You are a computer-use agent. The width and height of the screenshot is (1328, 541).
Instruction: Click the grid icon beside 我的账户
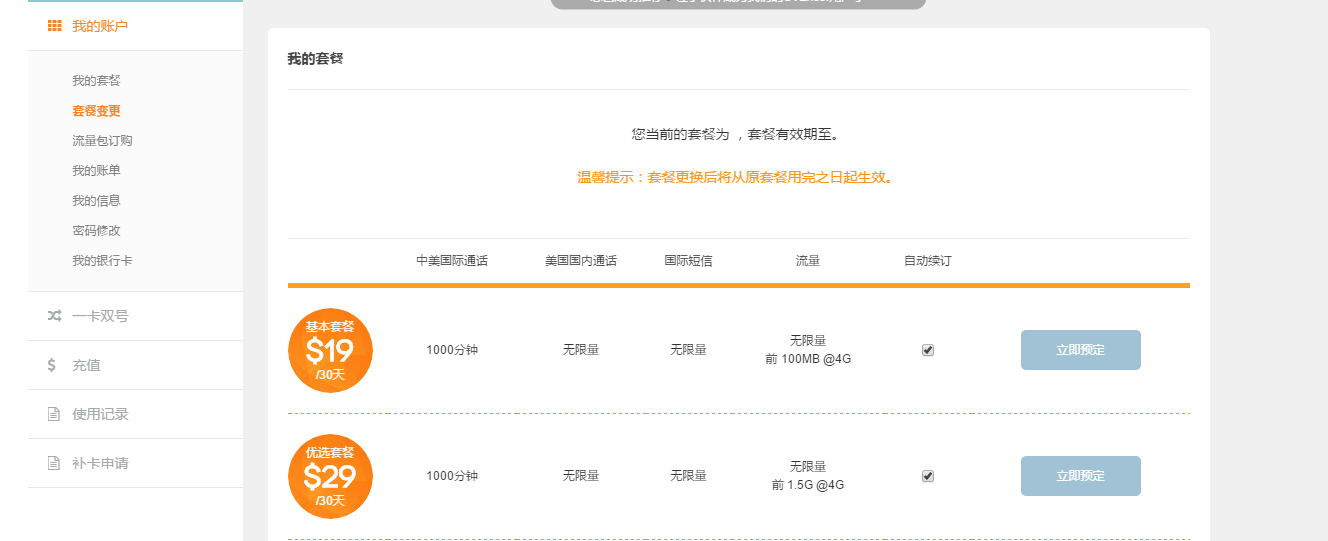click(x=54, y=26)
